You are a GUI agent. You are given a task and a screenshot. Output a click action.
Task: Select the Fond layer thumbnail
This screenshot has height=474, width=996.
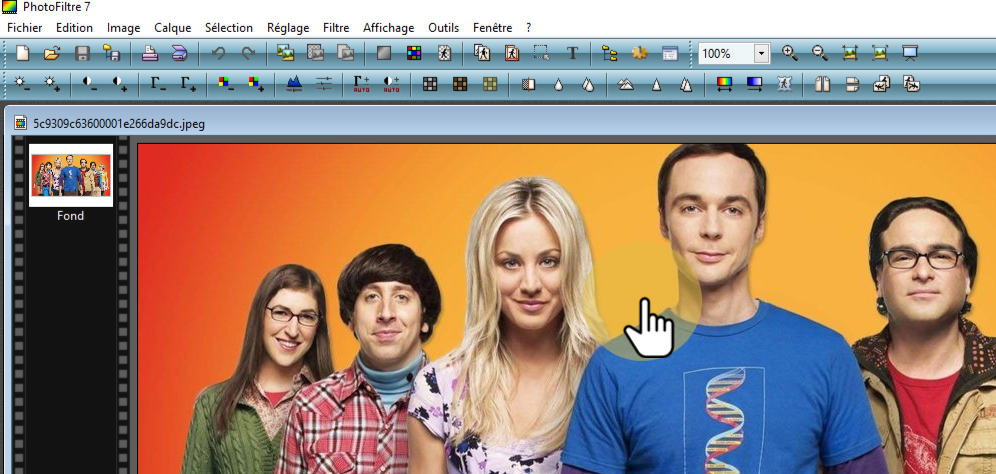coord(71,175)
